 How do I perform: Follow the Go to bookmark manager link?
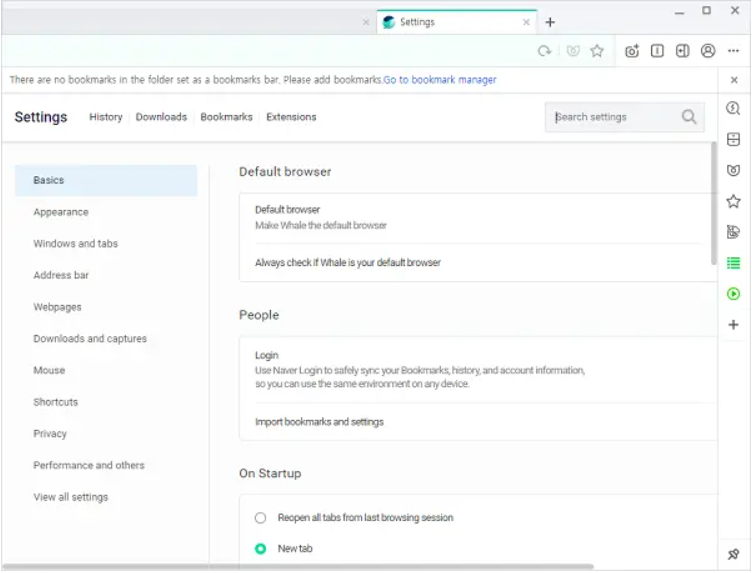coord(440,80)
